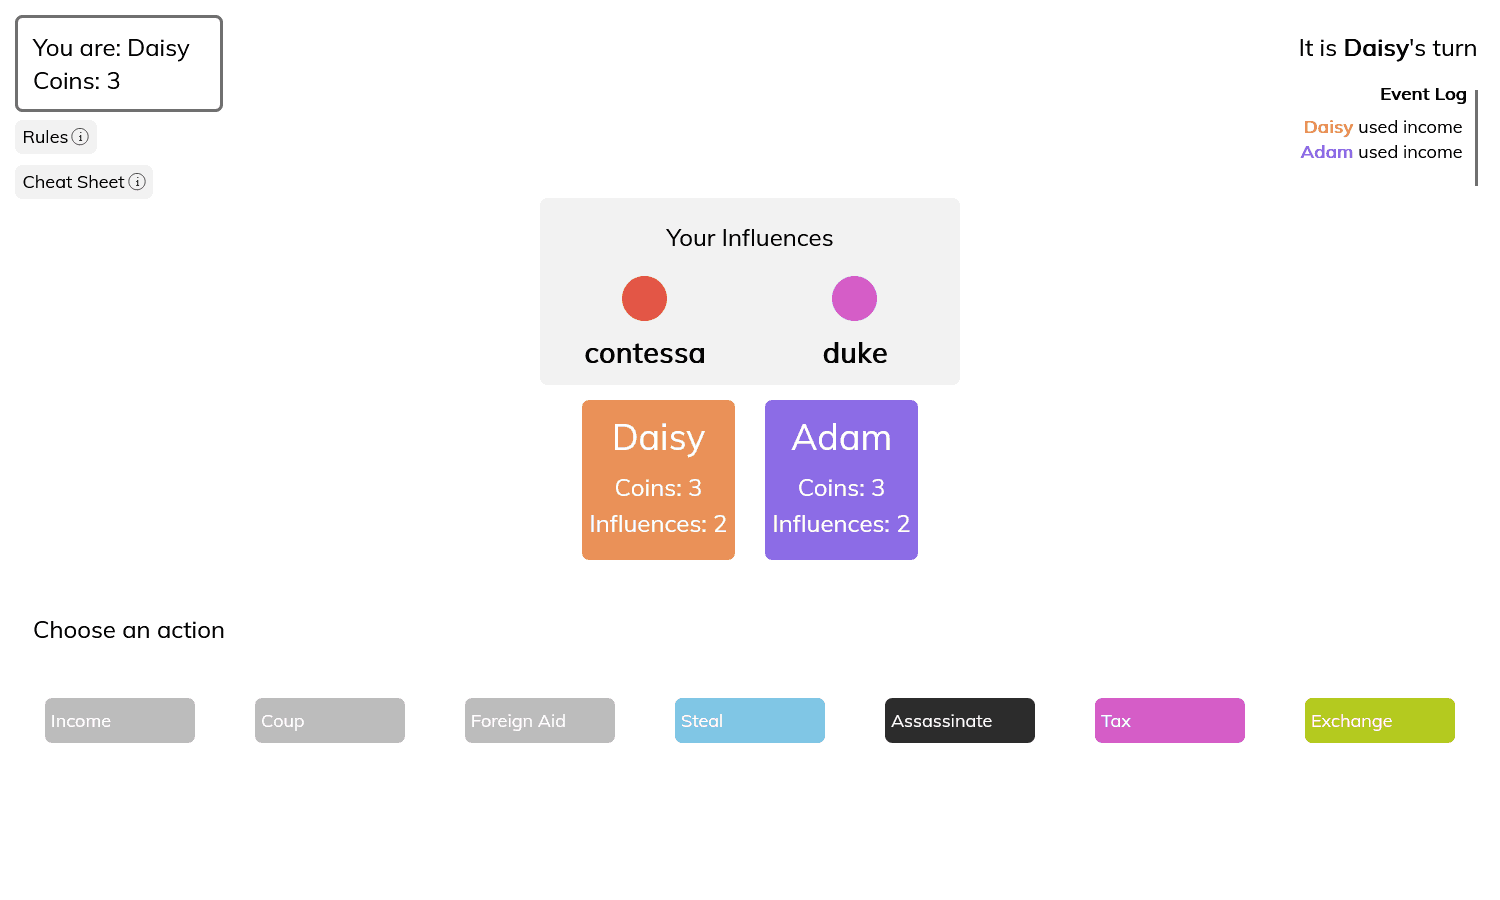
Task: Click the 'Adam used income' log entry
Action: 1381,152
